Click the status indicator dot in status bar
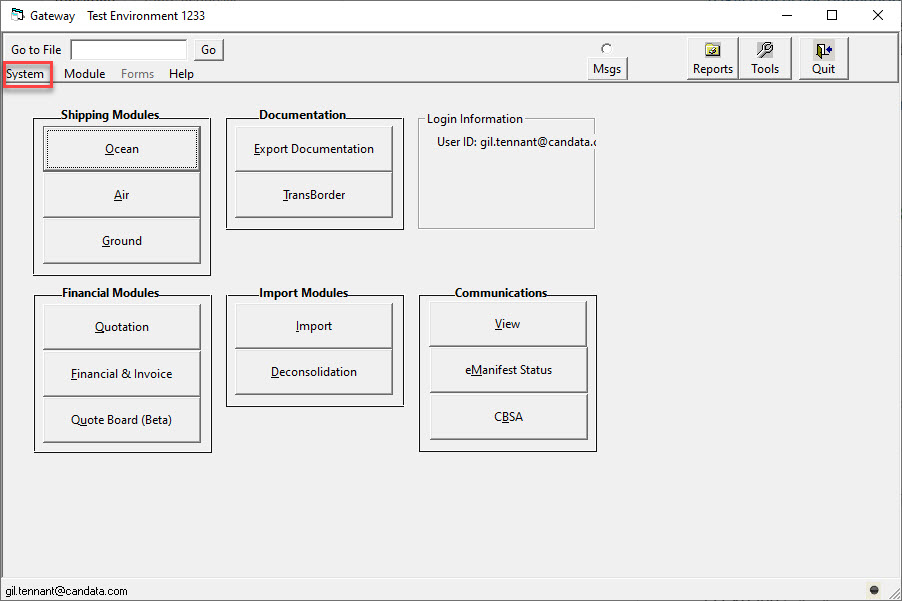The image size is (902, 601). click(x=874, y=589)
